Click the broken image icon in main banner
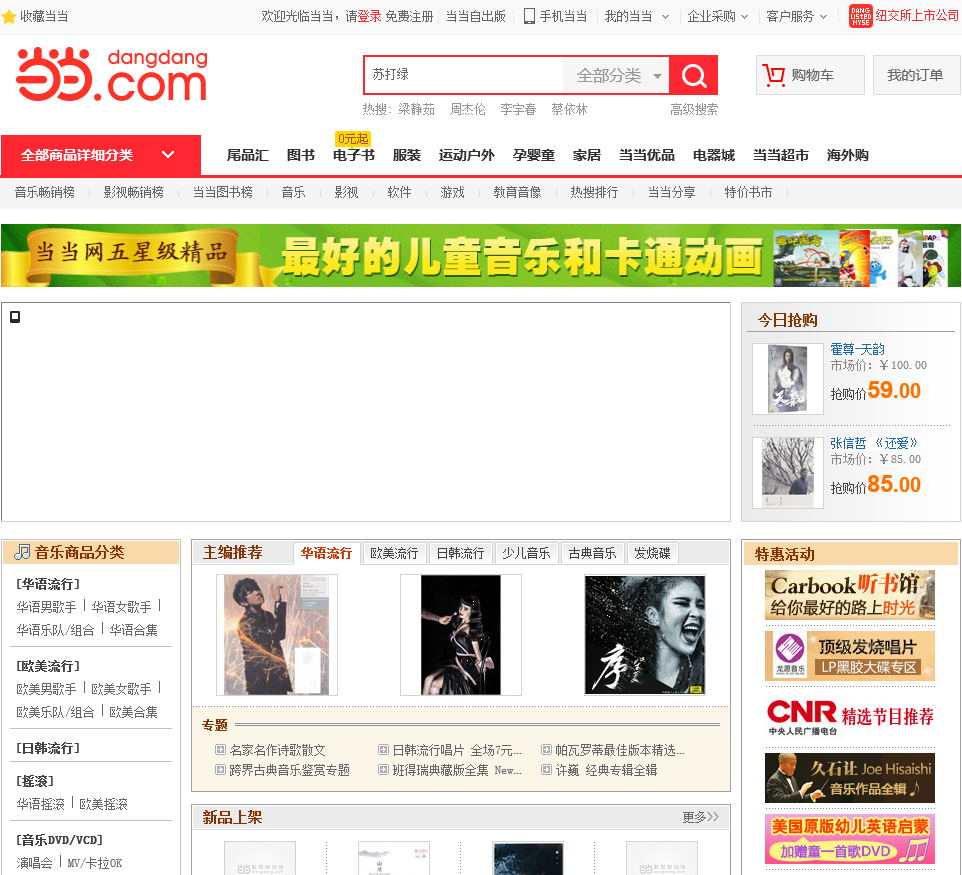Screen dimensions: 962x875 coord(15,317)
